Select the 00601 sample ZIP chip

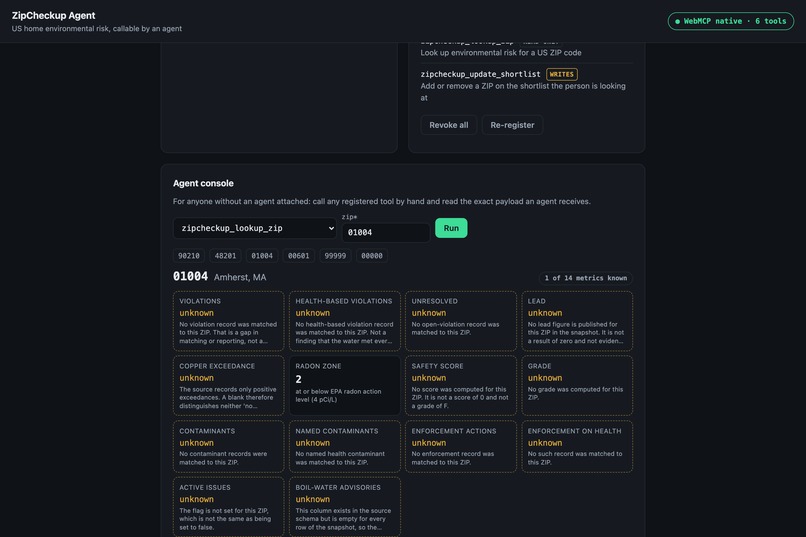298,255
